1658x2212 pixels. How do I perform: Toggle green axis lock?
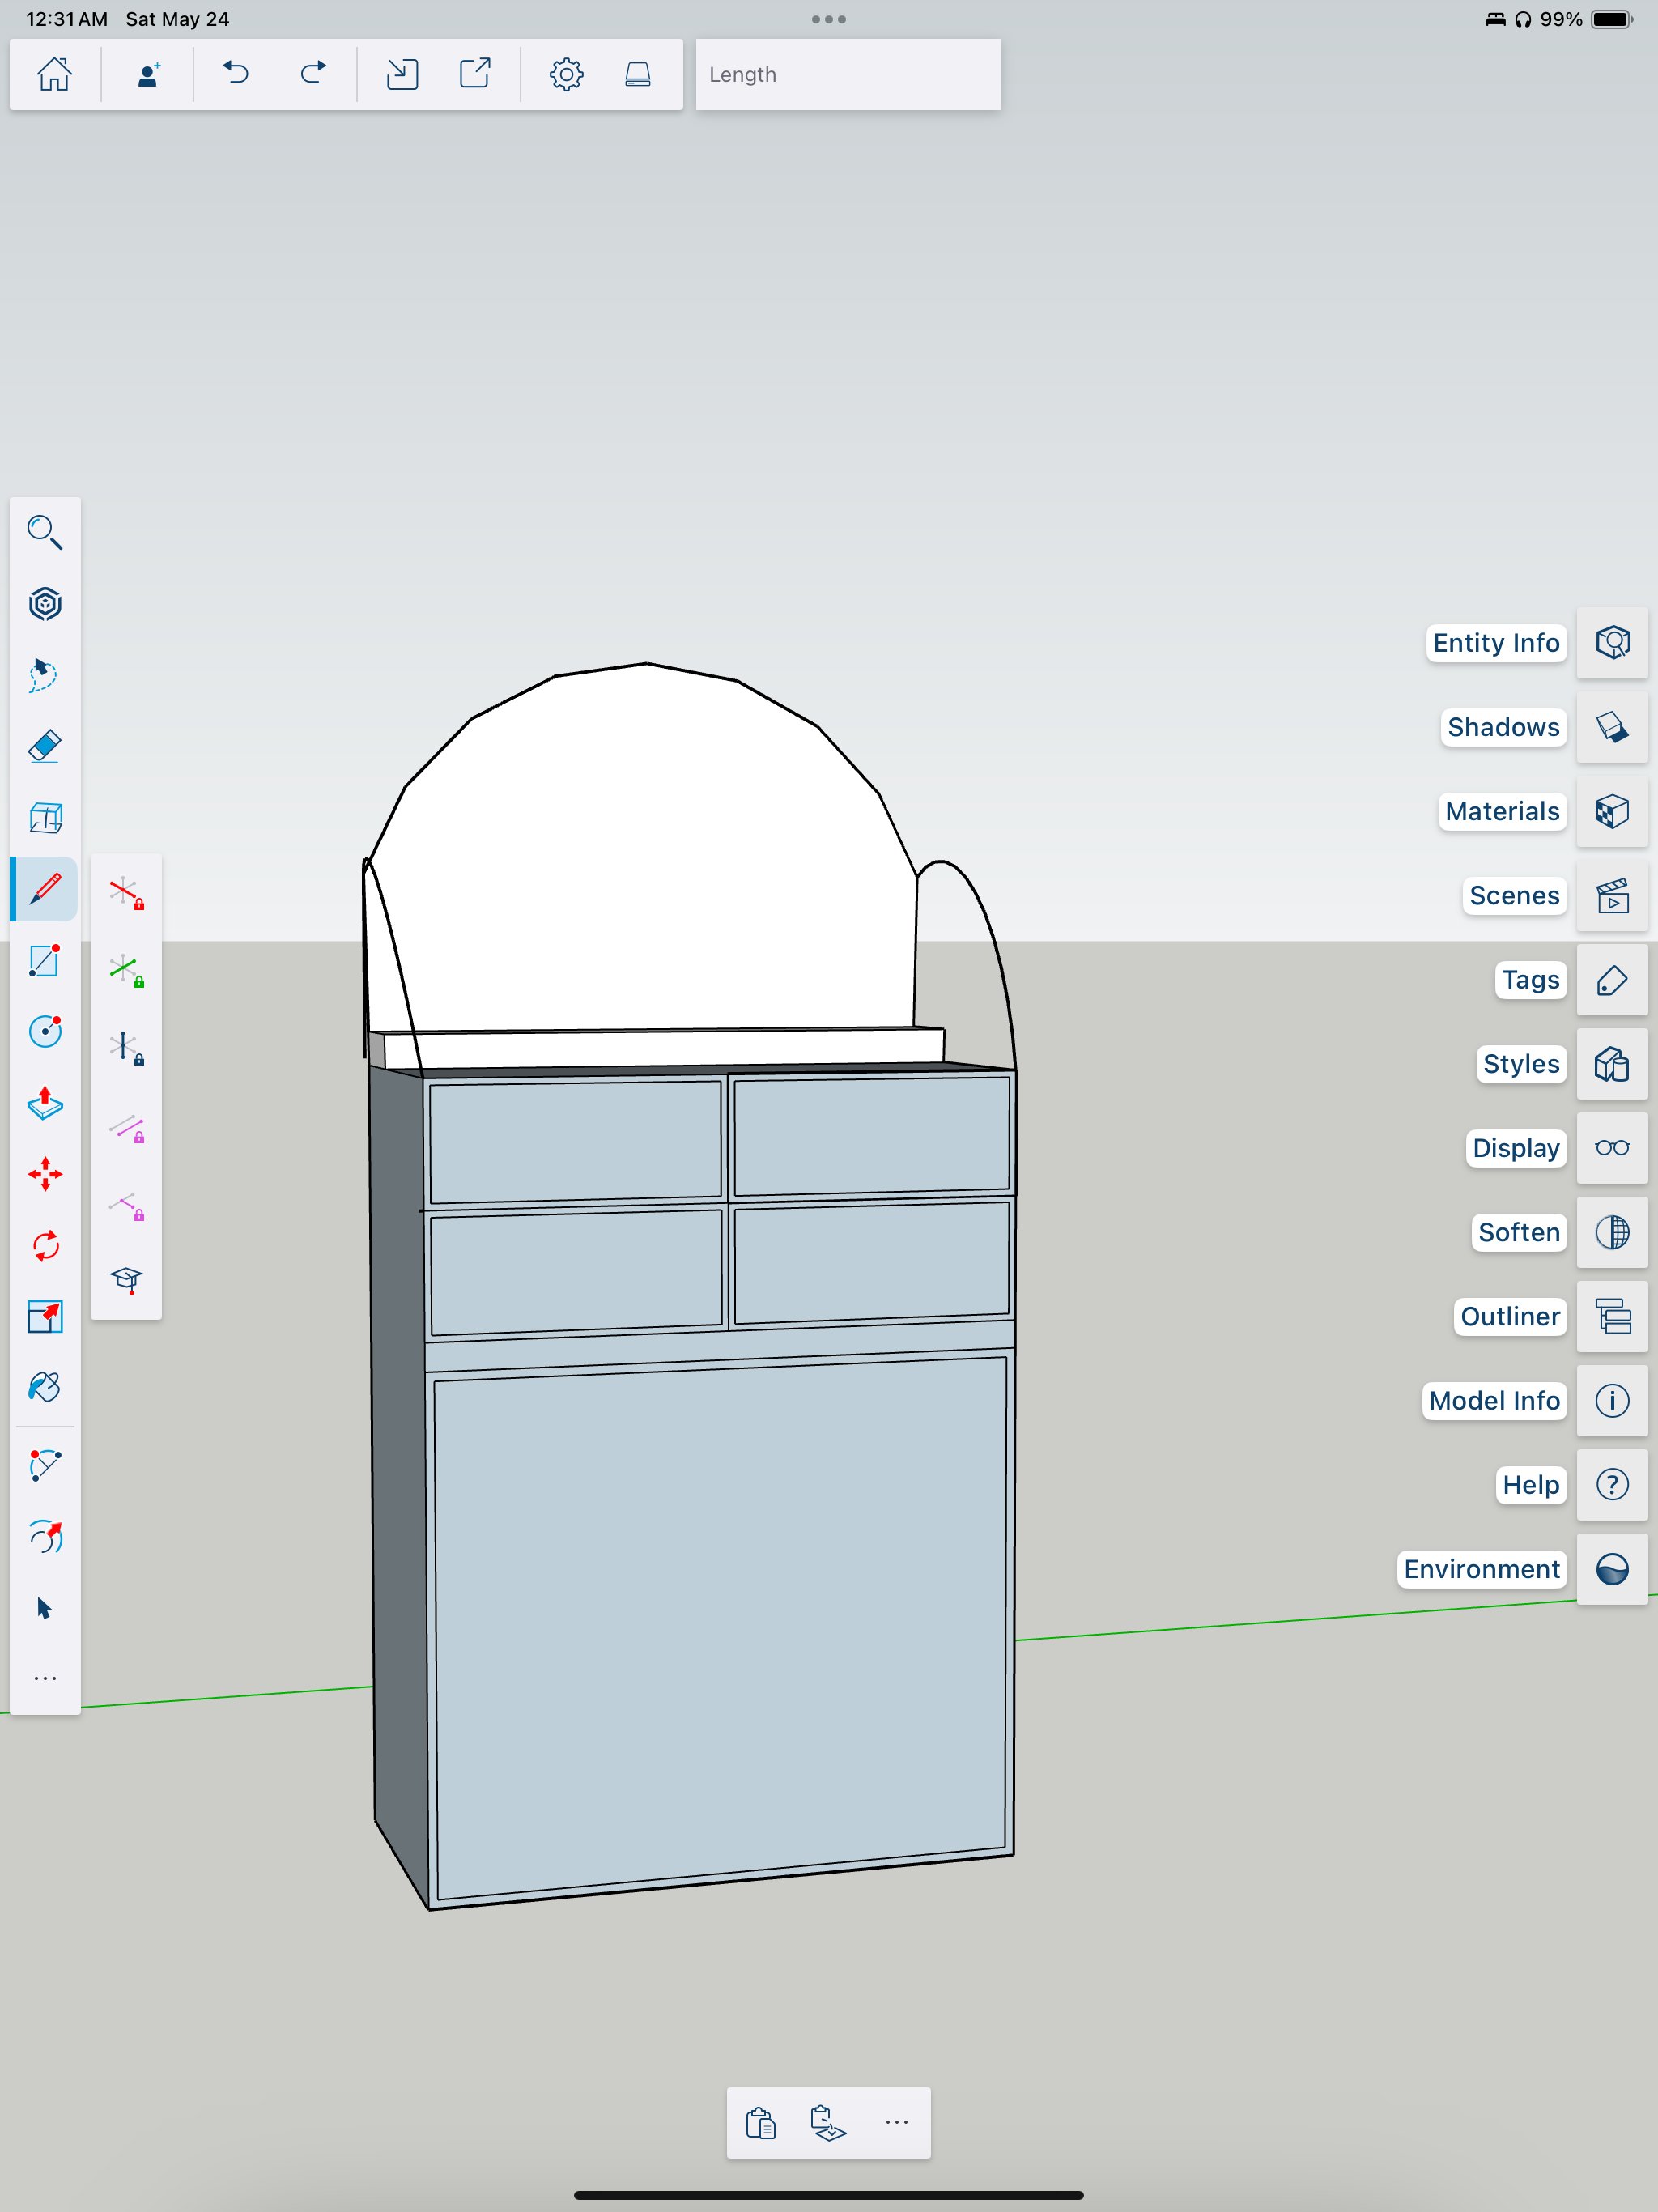click(126, 970)
